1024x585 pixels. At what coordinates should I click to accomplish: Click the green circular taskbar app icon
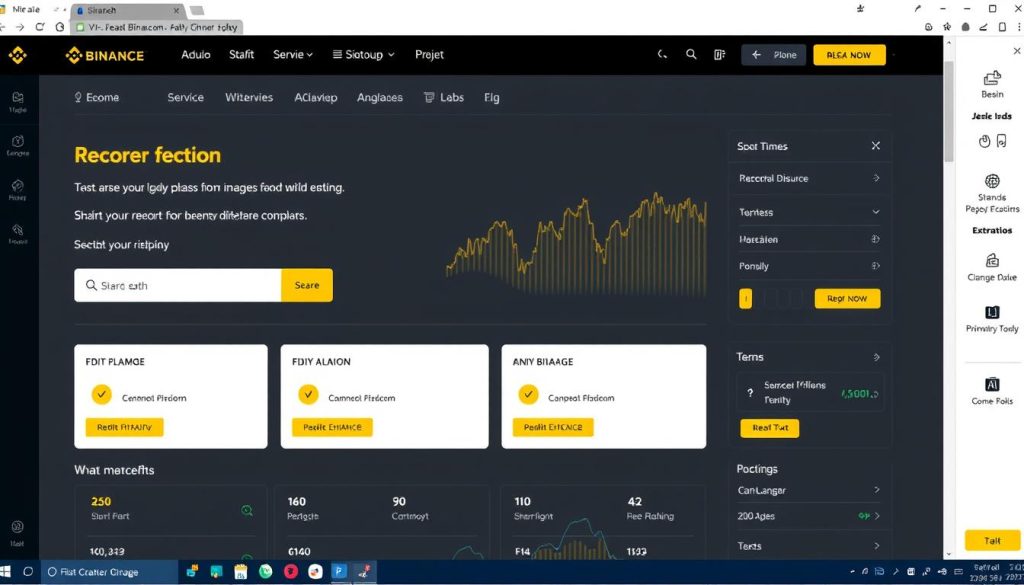click(x=265, y=571)
